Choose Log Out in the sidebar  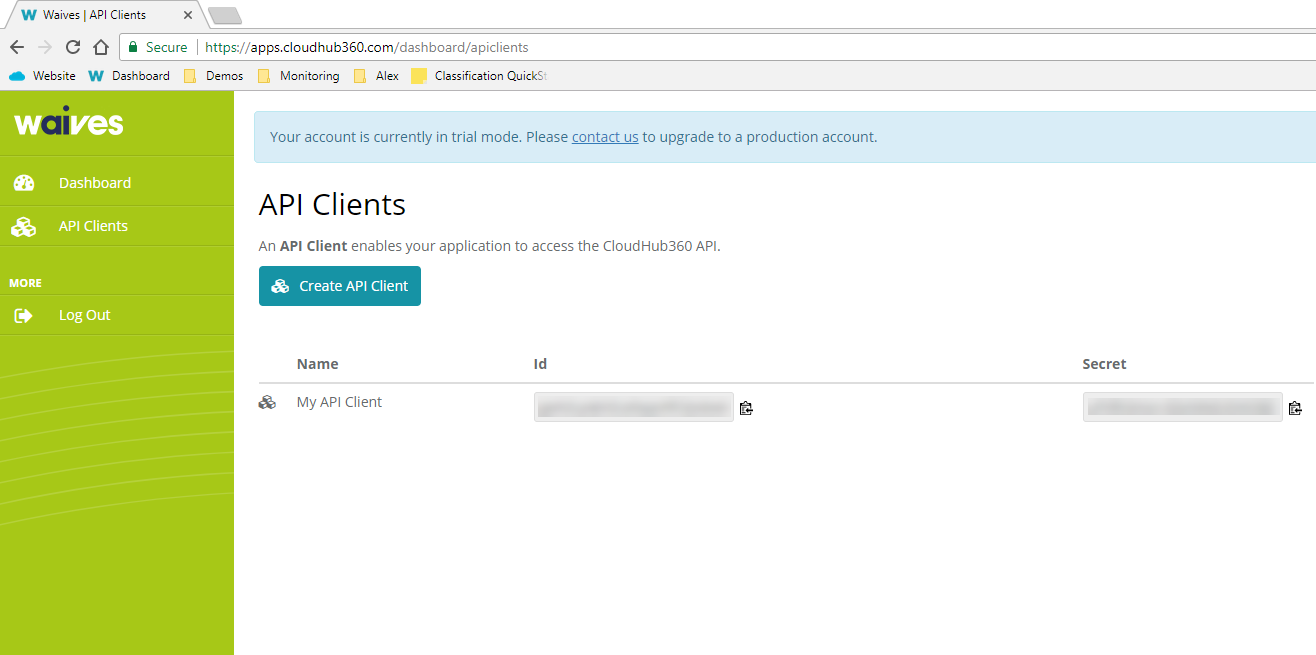[x=117, y=315]
